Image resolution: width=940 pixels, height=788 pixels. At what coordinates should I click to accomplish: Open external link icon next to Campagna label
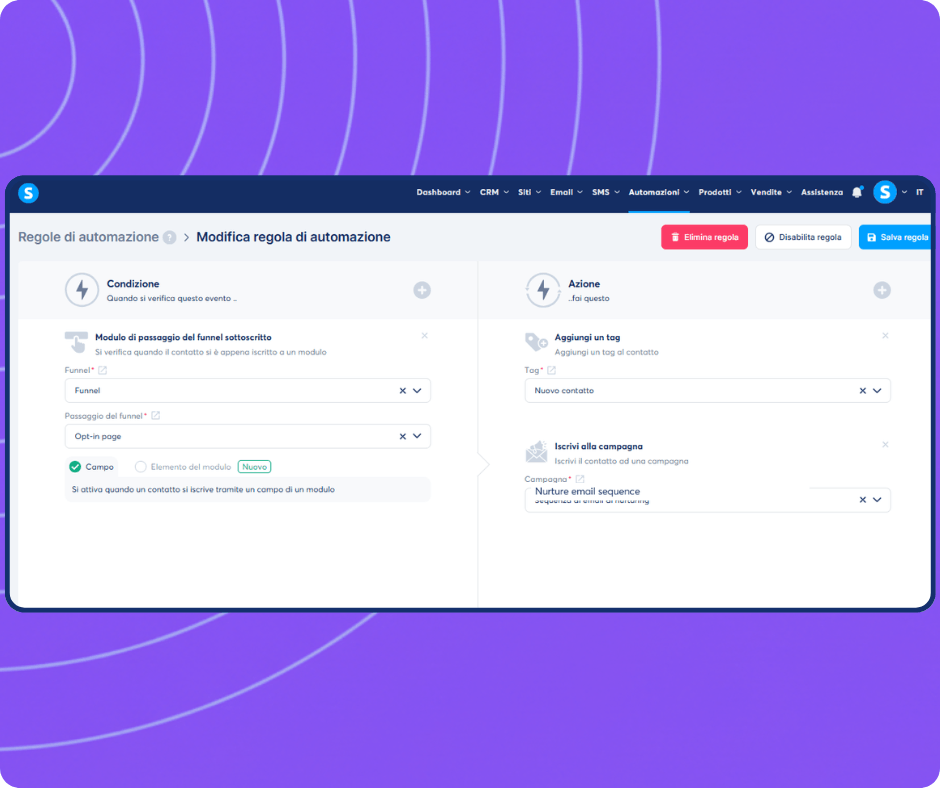580,479
